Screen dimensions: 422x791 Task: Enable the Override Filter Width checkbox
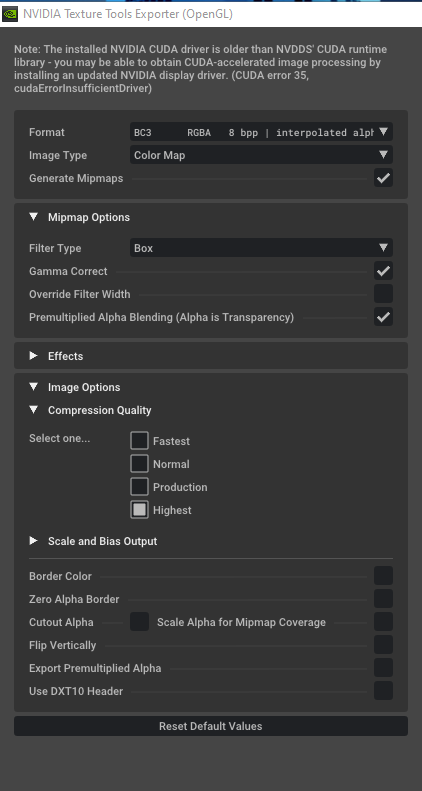tap(383, 294)
